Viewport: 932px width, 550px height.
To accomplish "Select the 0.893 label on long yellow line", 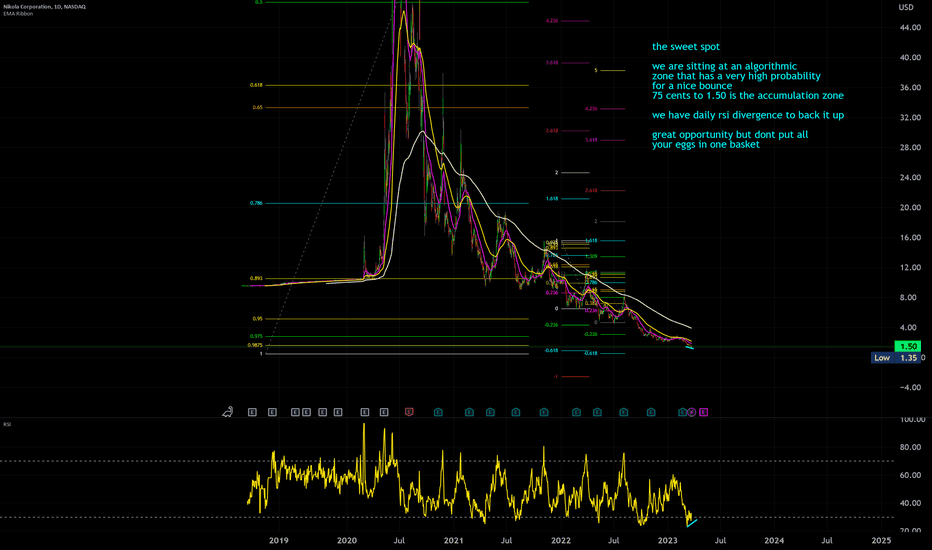I will click(x=256, y=278).
